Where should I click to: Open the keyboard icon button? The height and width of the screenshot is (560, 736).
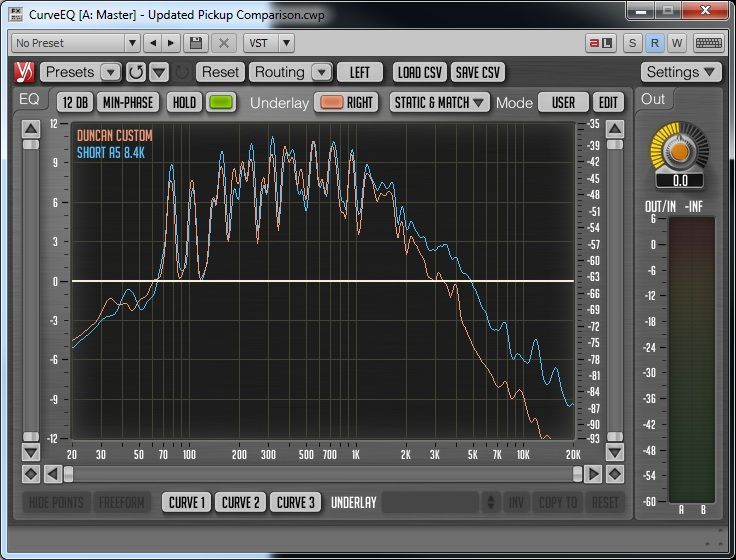(708, 43)
